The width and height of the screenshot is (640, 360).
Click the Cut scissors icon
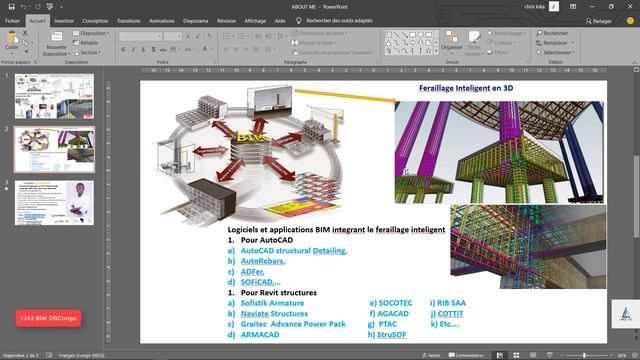[25, 33]
